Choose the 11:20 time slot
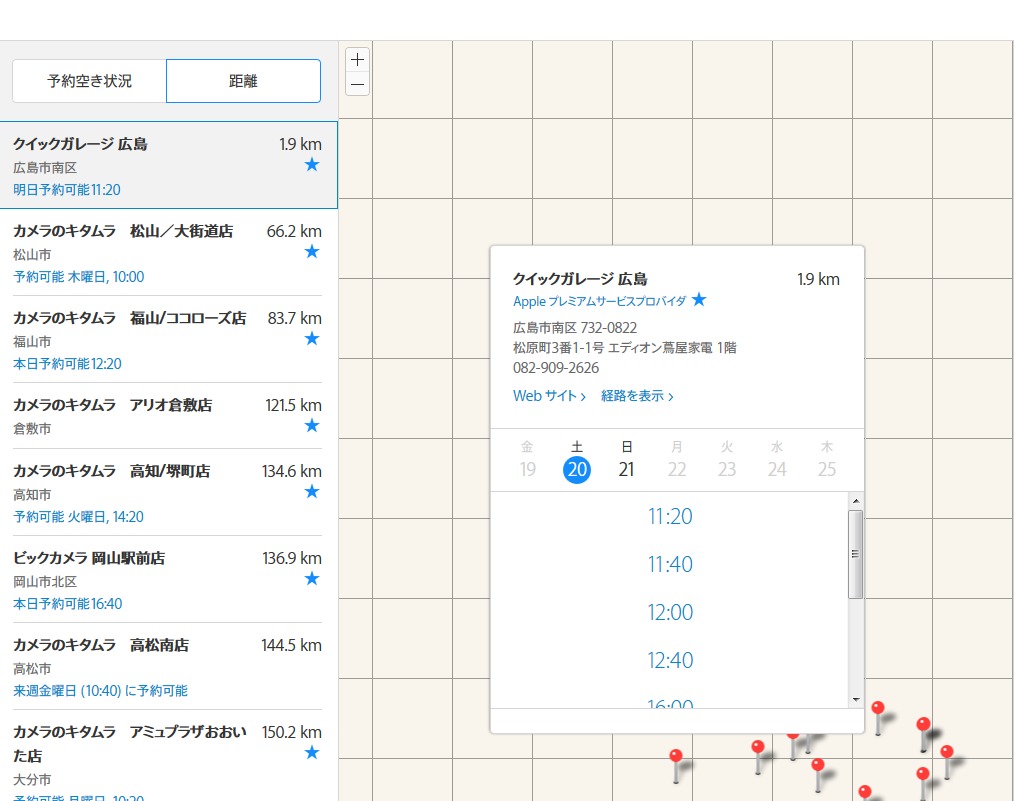The width and height of the screenshot is (1014, 801). click(670, 517)
